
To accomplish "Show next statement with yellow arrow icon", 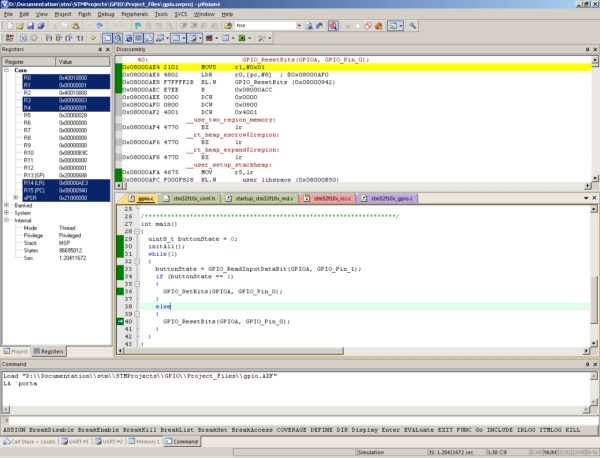I will tap(93, 38).
